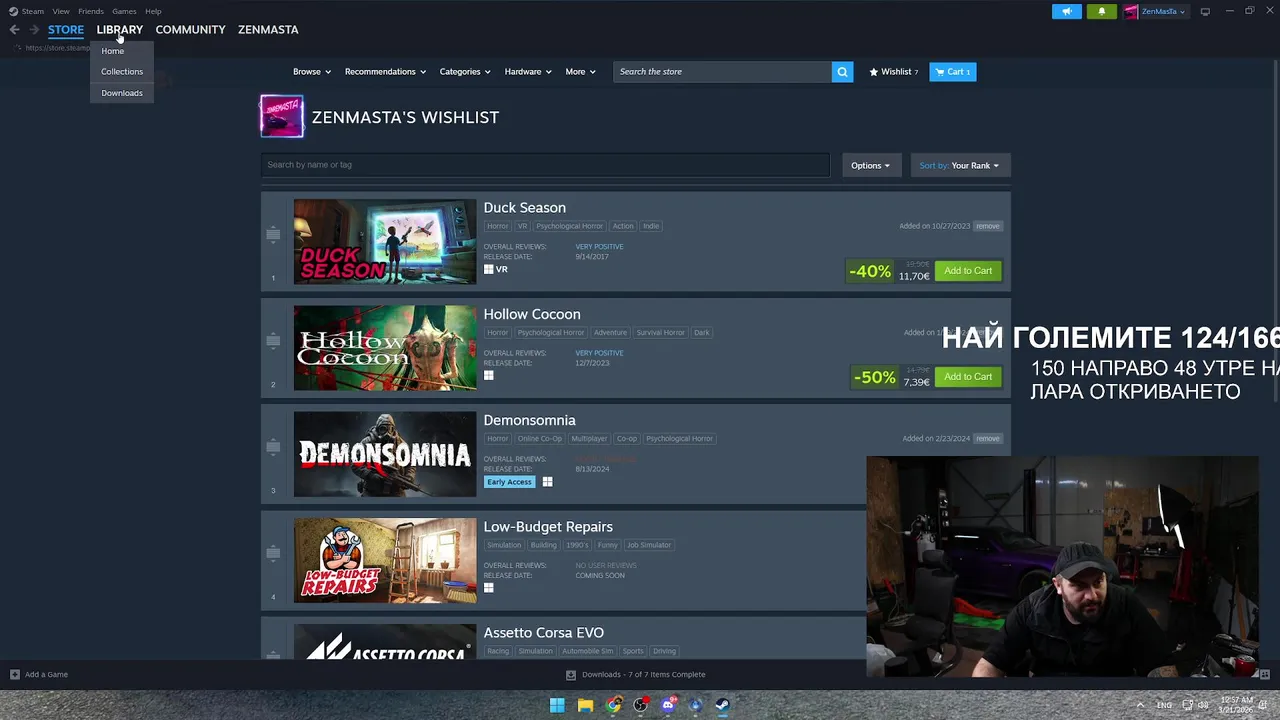
Task: Switch to the LIBRARY tab
Action: (120, 30)
